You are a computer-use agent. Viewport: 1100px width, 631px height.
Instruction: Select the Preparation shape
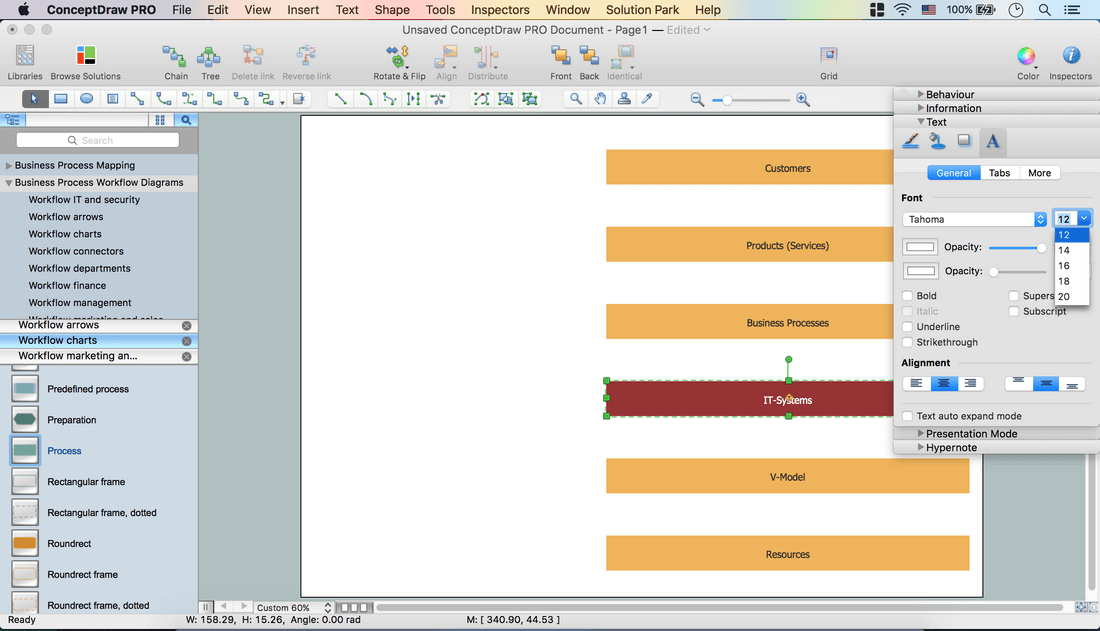coord(25,420)
